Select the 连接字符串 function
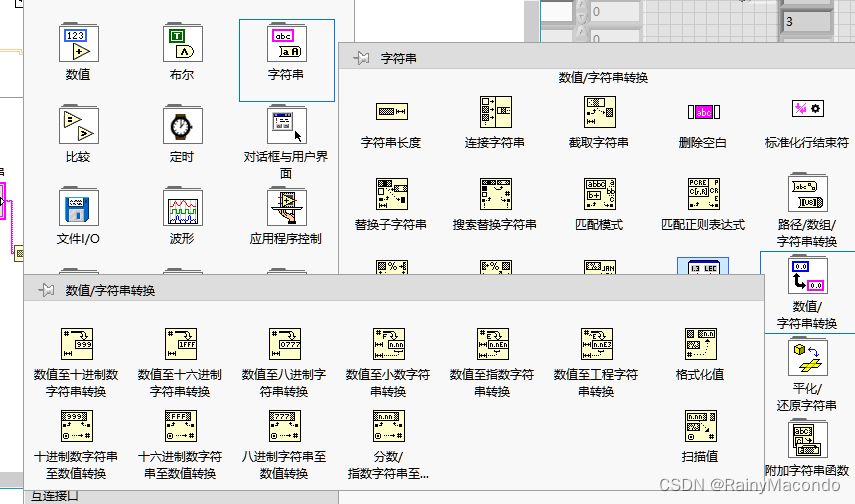Image resolution: width=855 pixels, height=504 pixels. pos(495,112)
